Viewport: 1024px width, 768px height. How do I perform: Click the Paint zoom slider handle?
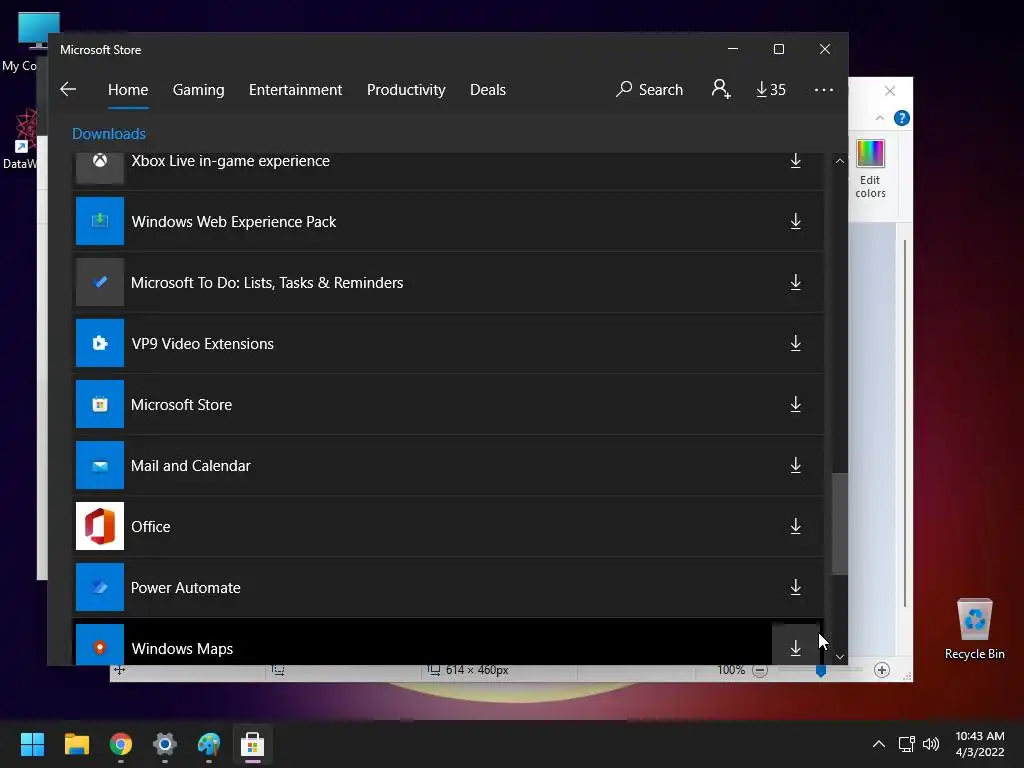tap(821, 671)
